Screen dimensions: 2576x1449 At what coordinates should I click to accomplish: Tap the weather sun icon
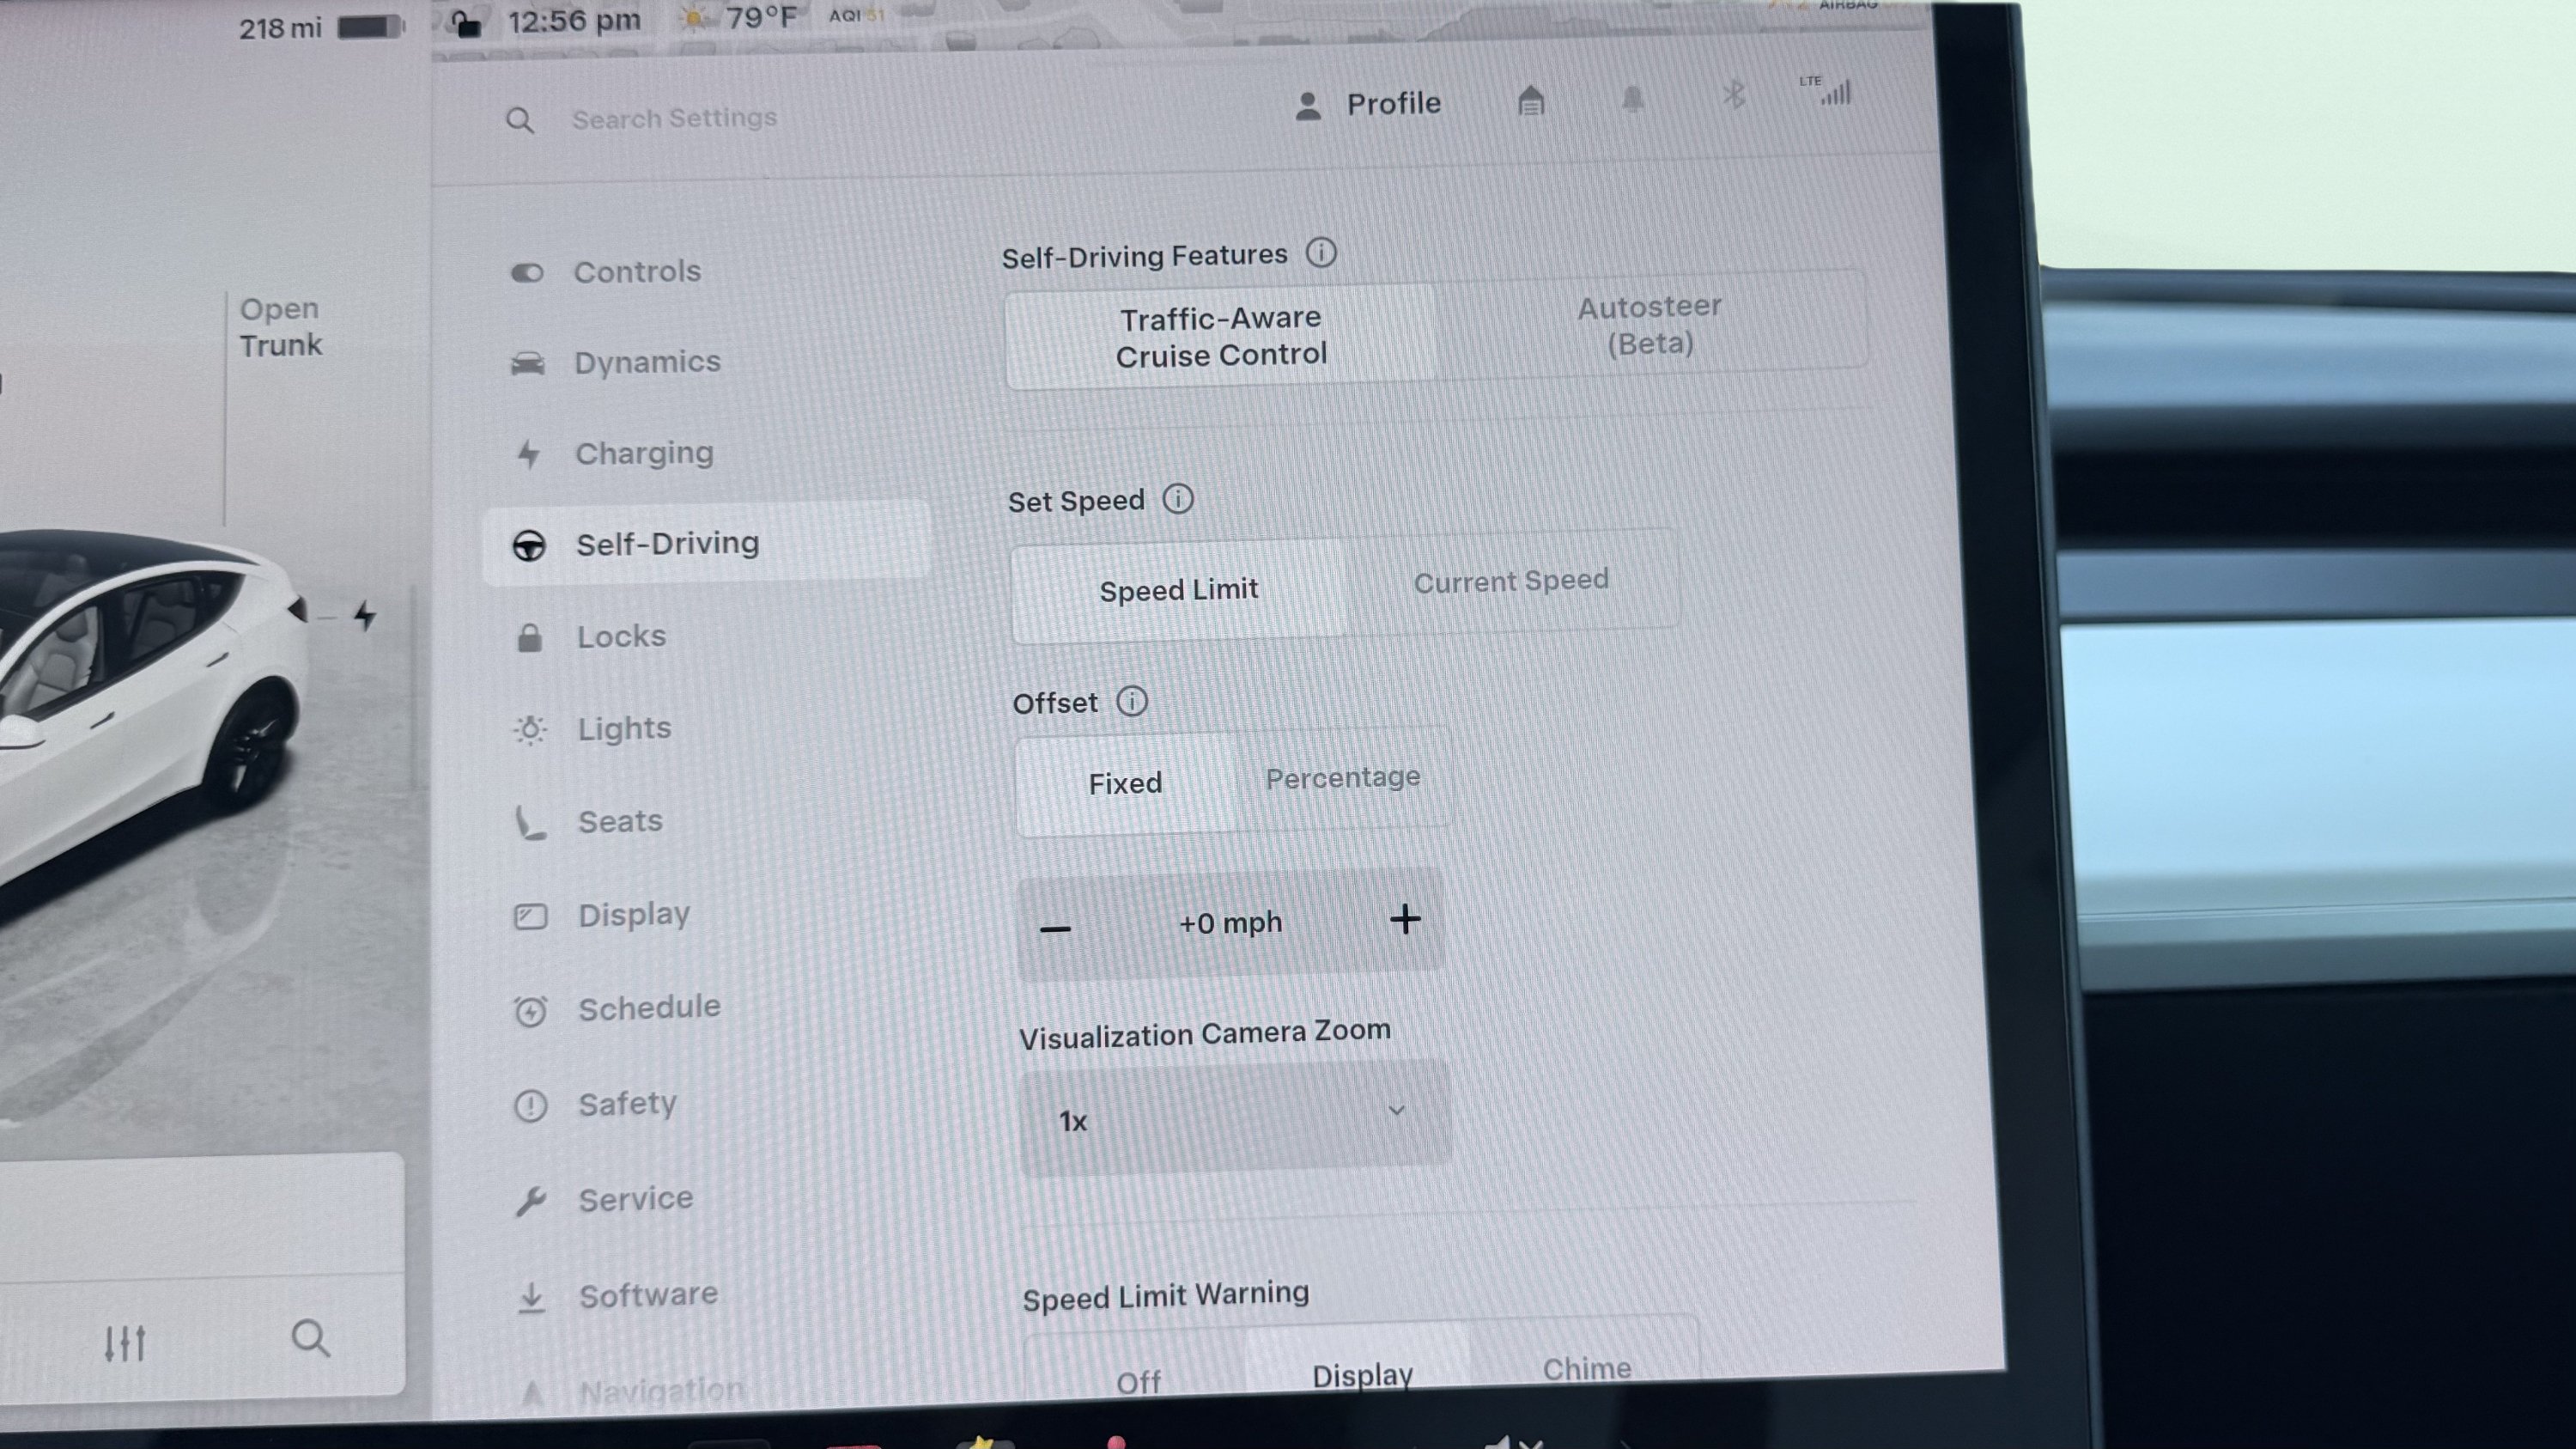coord(694,19)
